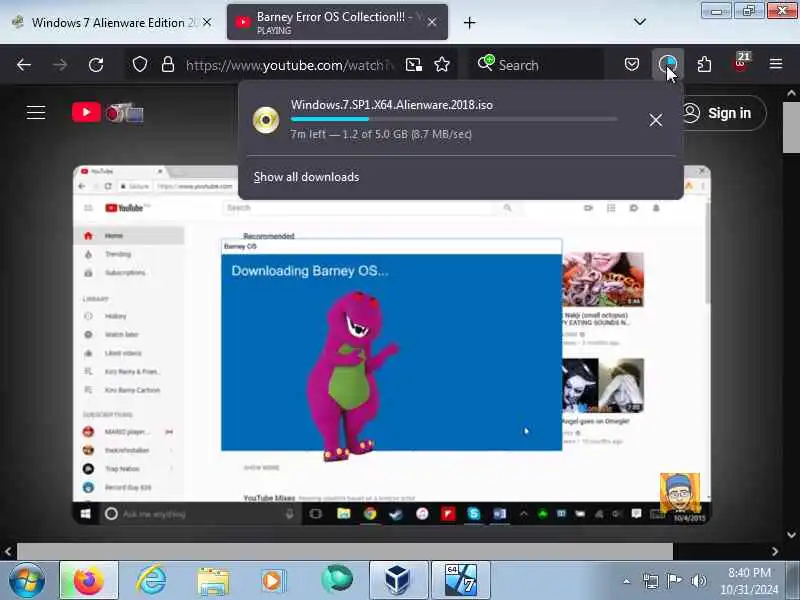This screenshot has width=800, height=600.
Task: Click horizontal scrollbar left arrow
Action: [x=8, y=551]
